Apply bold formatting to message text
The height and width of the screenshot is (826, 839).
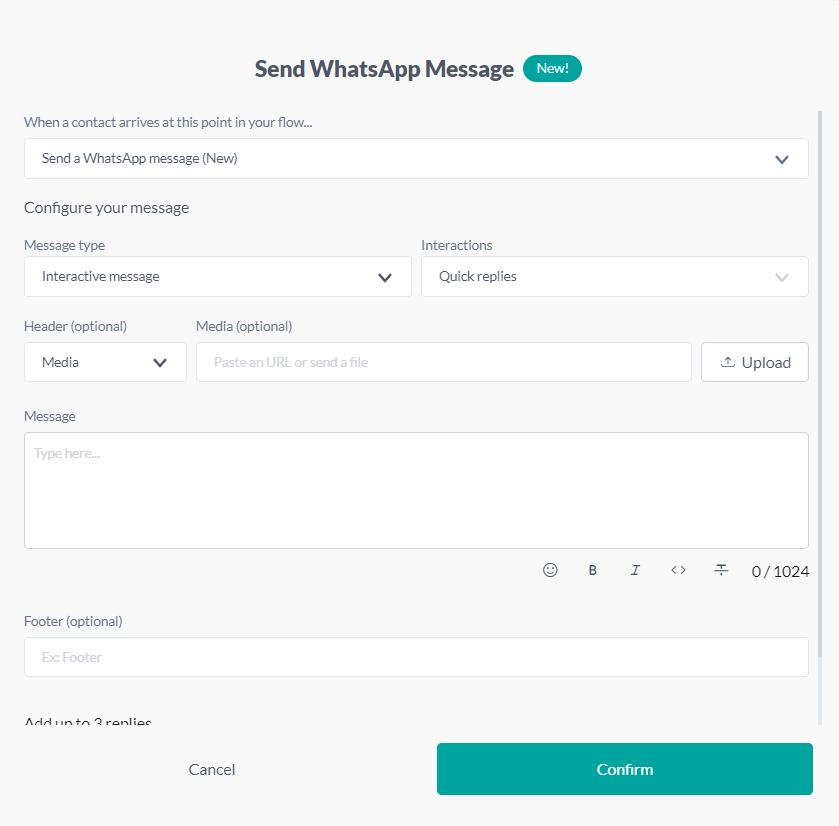tap(593, 570)
